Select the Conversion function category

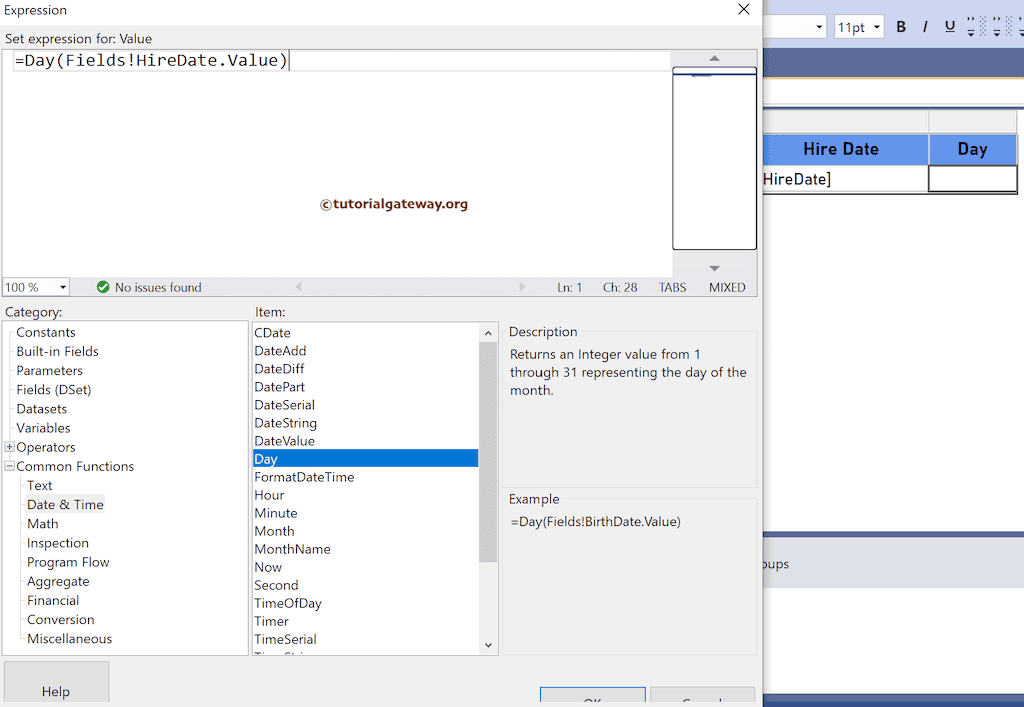pyautogui.click(x=61, y=620)
